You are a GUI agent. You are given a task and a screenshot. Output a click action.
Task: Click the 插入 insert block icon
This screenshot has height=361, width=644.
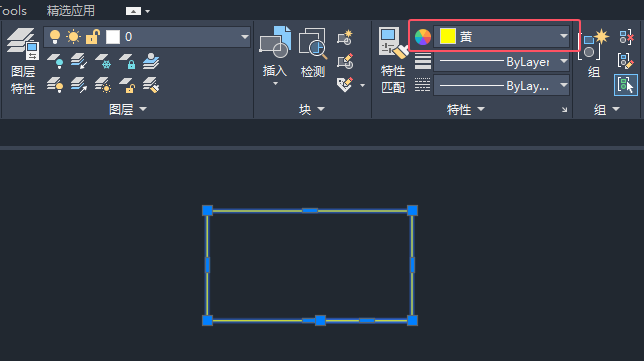(275, 43)
